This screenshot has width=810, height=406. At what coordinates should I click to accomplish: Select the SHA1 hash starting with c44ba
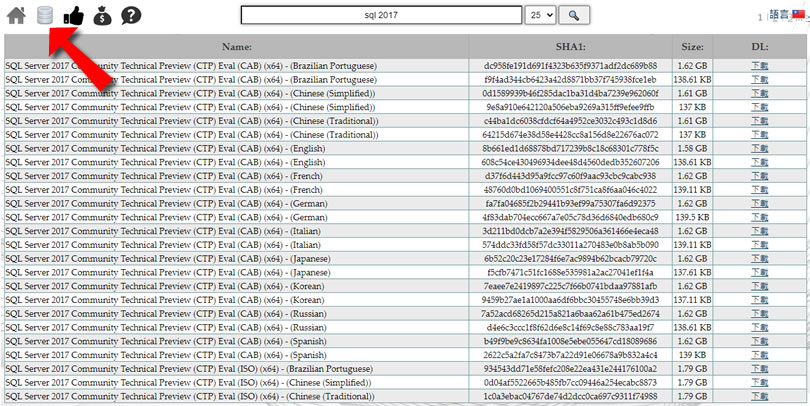pyautogui.click(x=570, y=121)
